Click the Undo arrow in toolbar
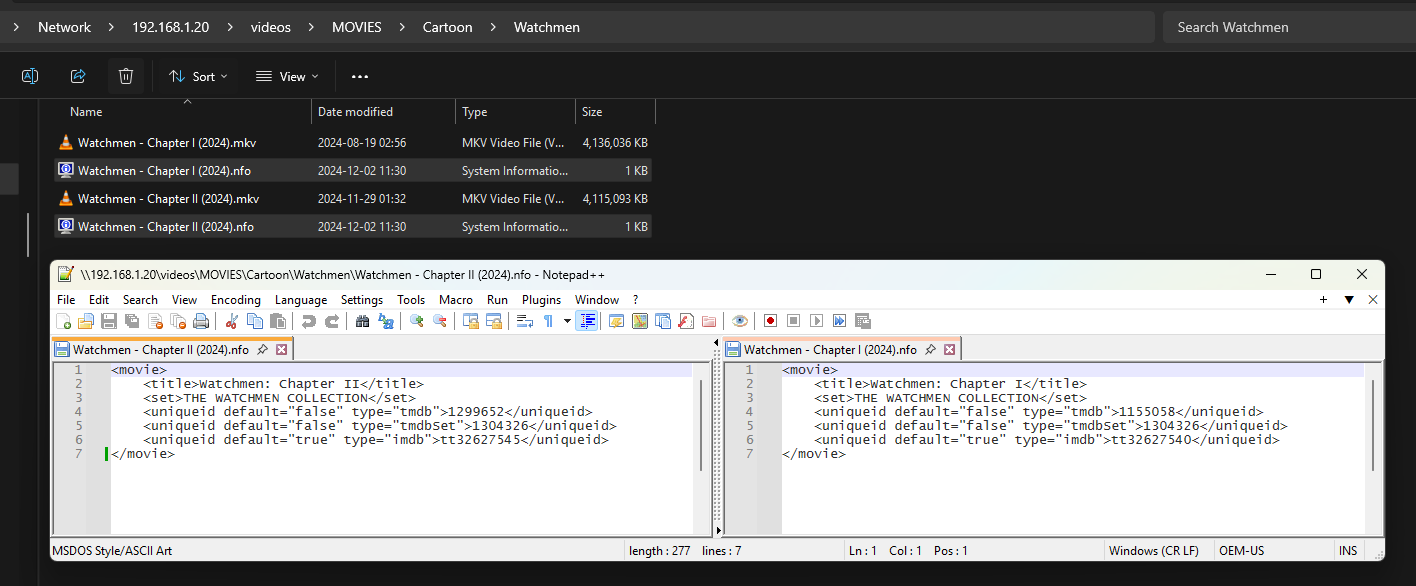Screen dimensions: 1416x586 [x=309, y=321]
